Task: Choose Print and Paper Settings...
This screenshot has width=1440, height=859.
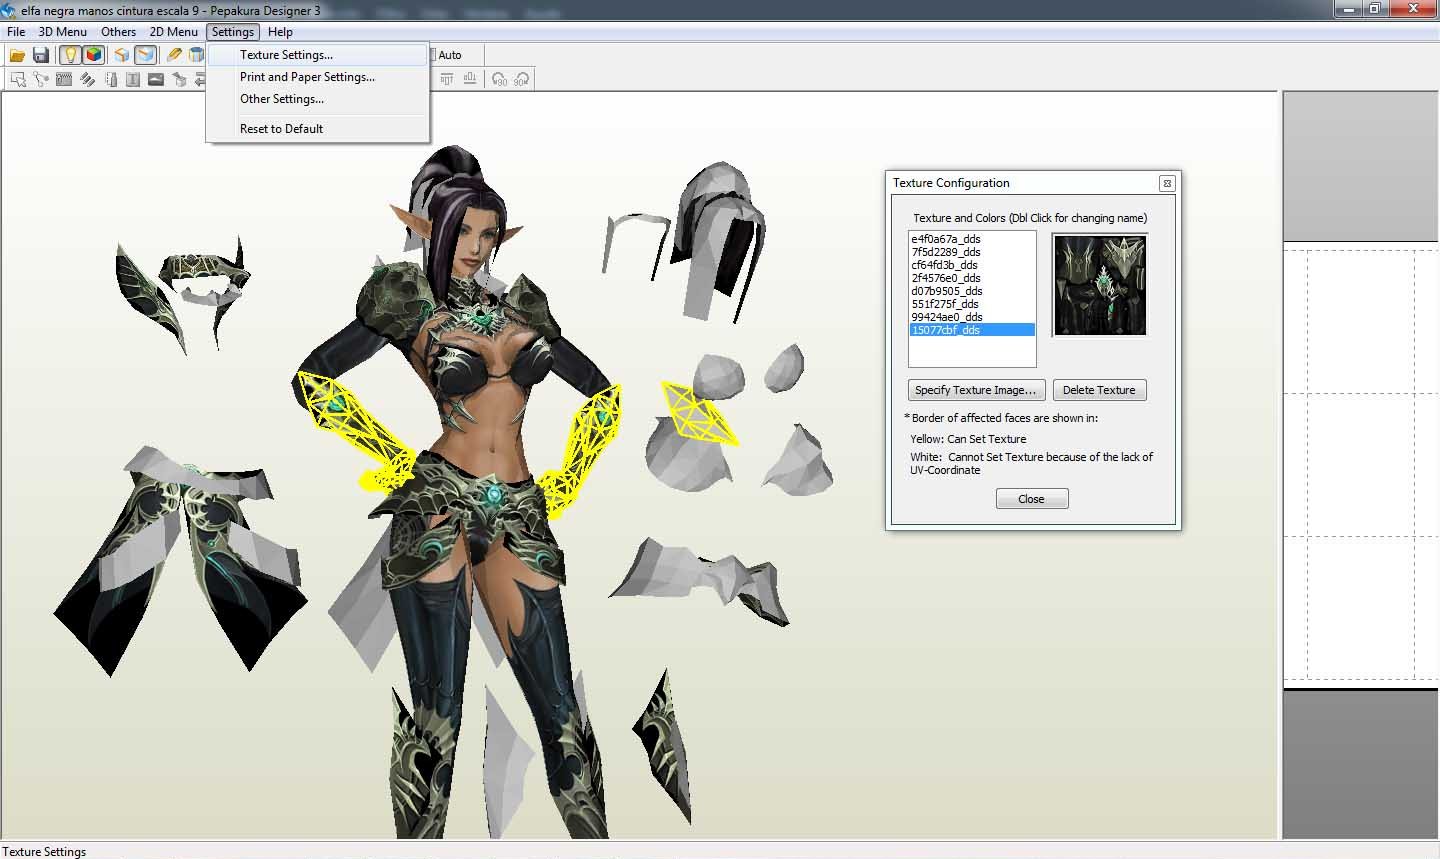Action: (x=317, y=77)
